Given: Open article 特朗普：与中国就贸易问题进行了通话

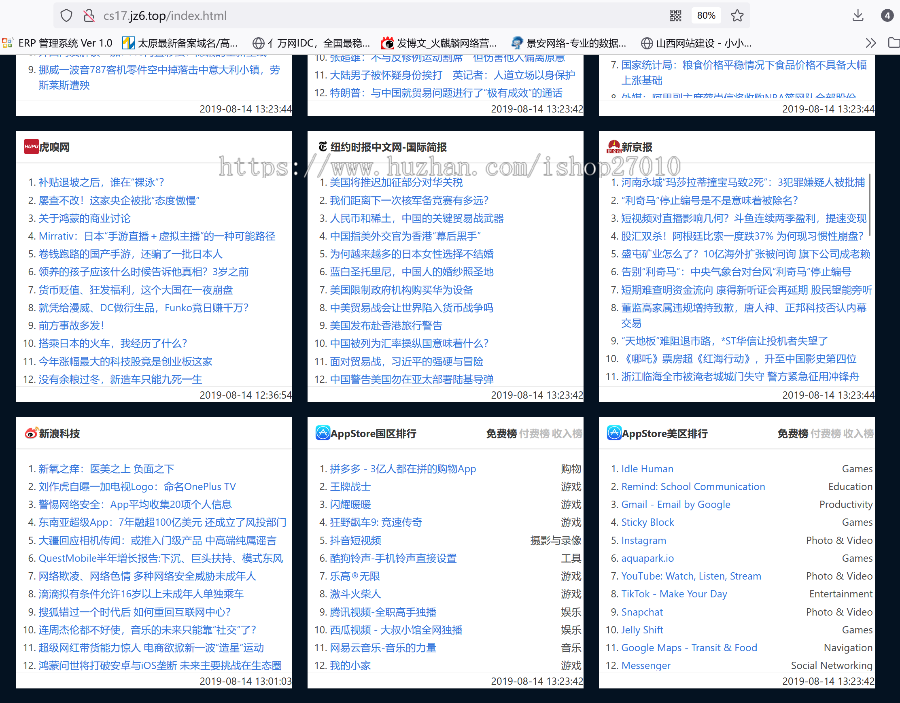Looking at the screenshot, I should pyautogui.click(x=446, y=93).
